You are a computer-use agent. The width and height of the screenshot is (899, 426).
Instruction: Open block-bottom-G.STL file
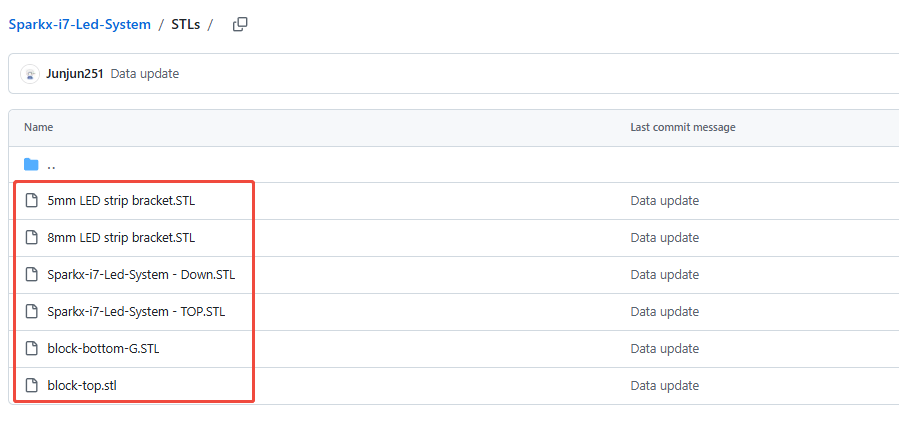pyautogui.click(x=103, y=348)
